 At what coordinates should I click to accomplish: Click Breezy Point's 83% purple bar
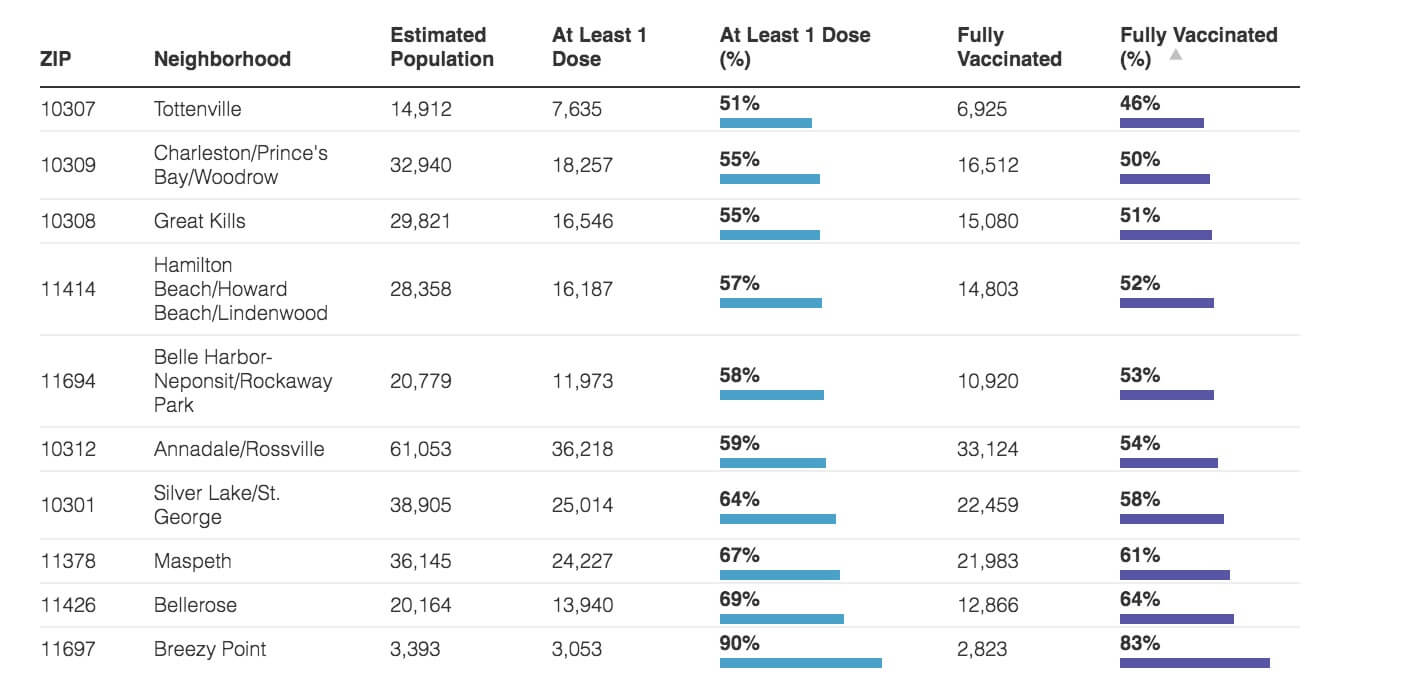pos(1194,663)
